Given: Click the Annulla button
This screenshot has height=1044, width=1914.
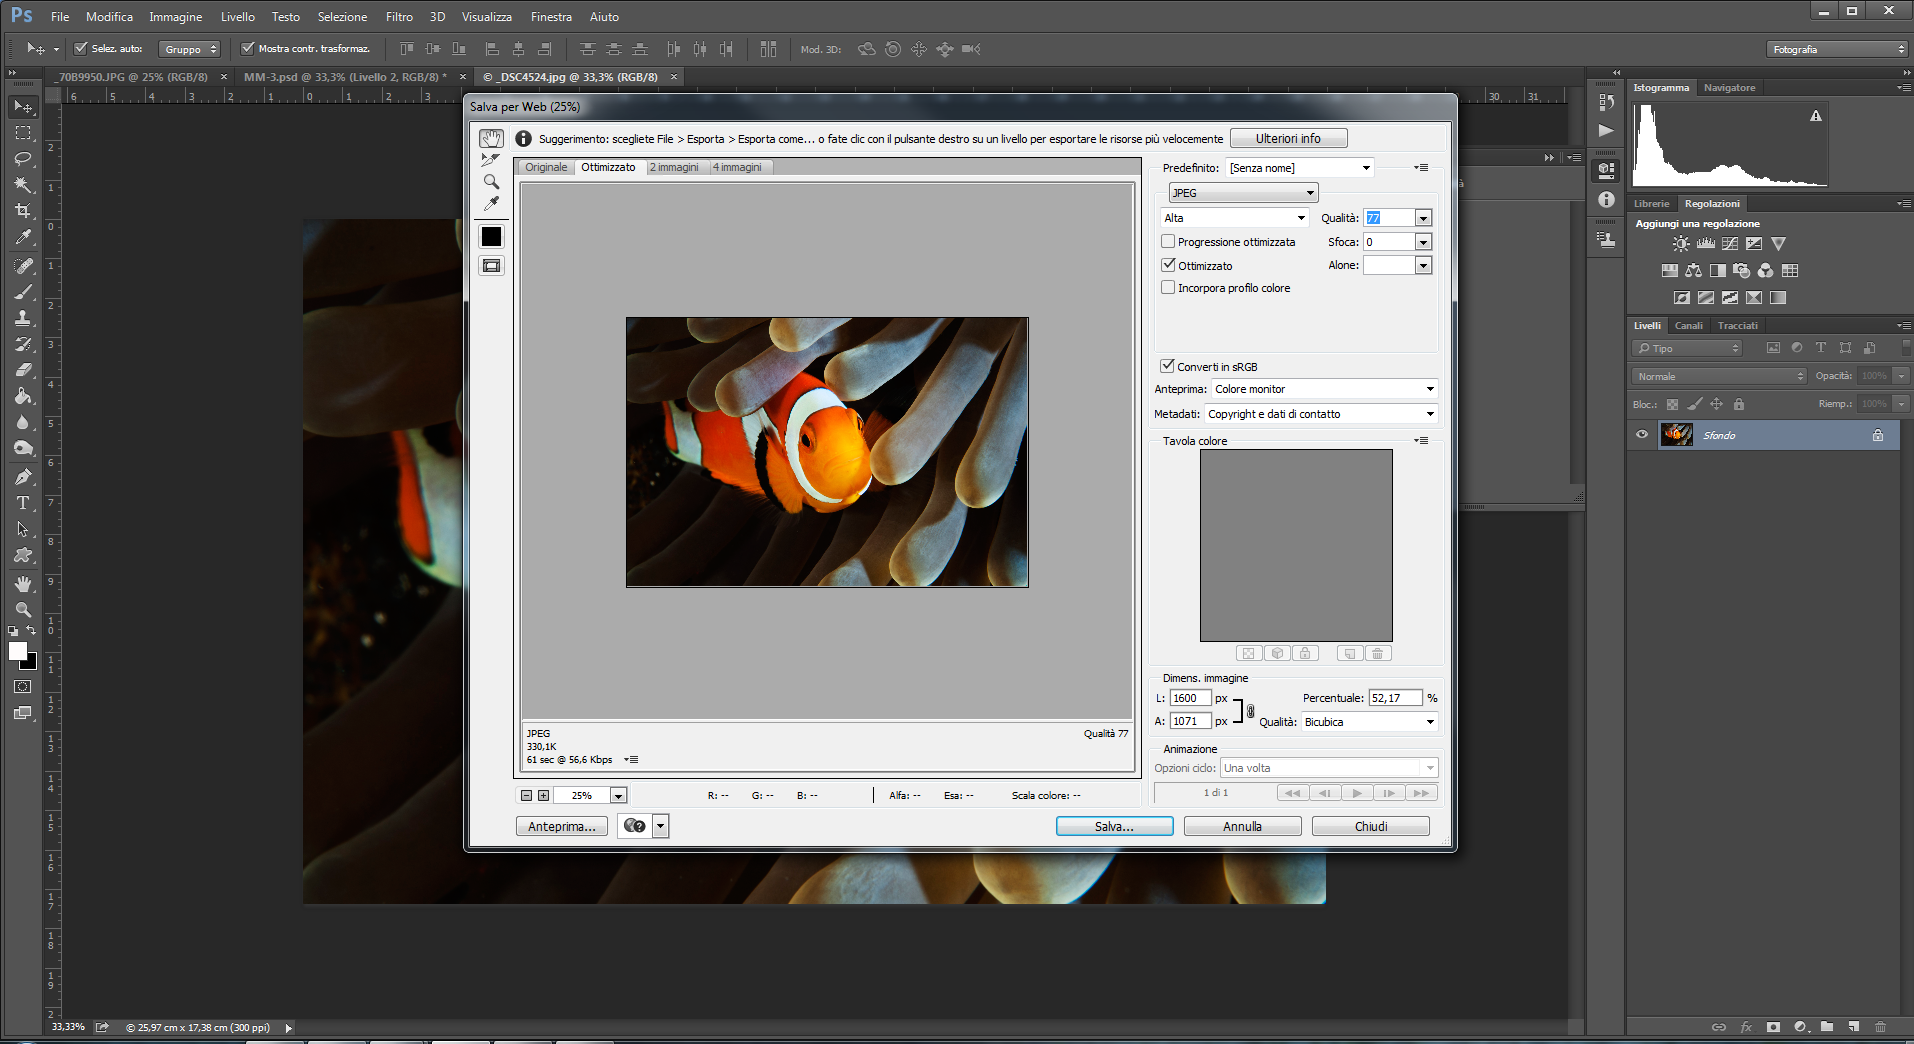Looking at the screenshot, I should tap(1242, 827).
